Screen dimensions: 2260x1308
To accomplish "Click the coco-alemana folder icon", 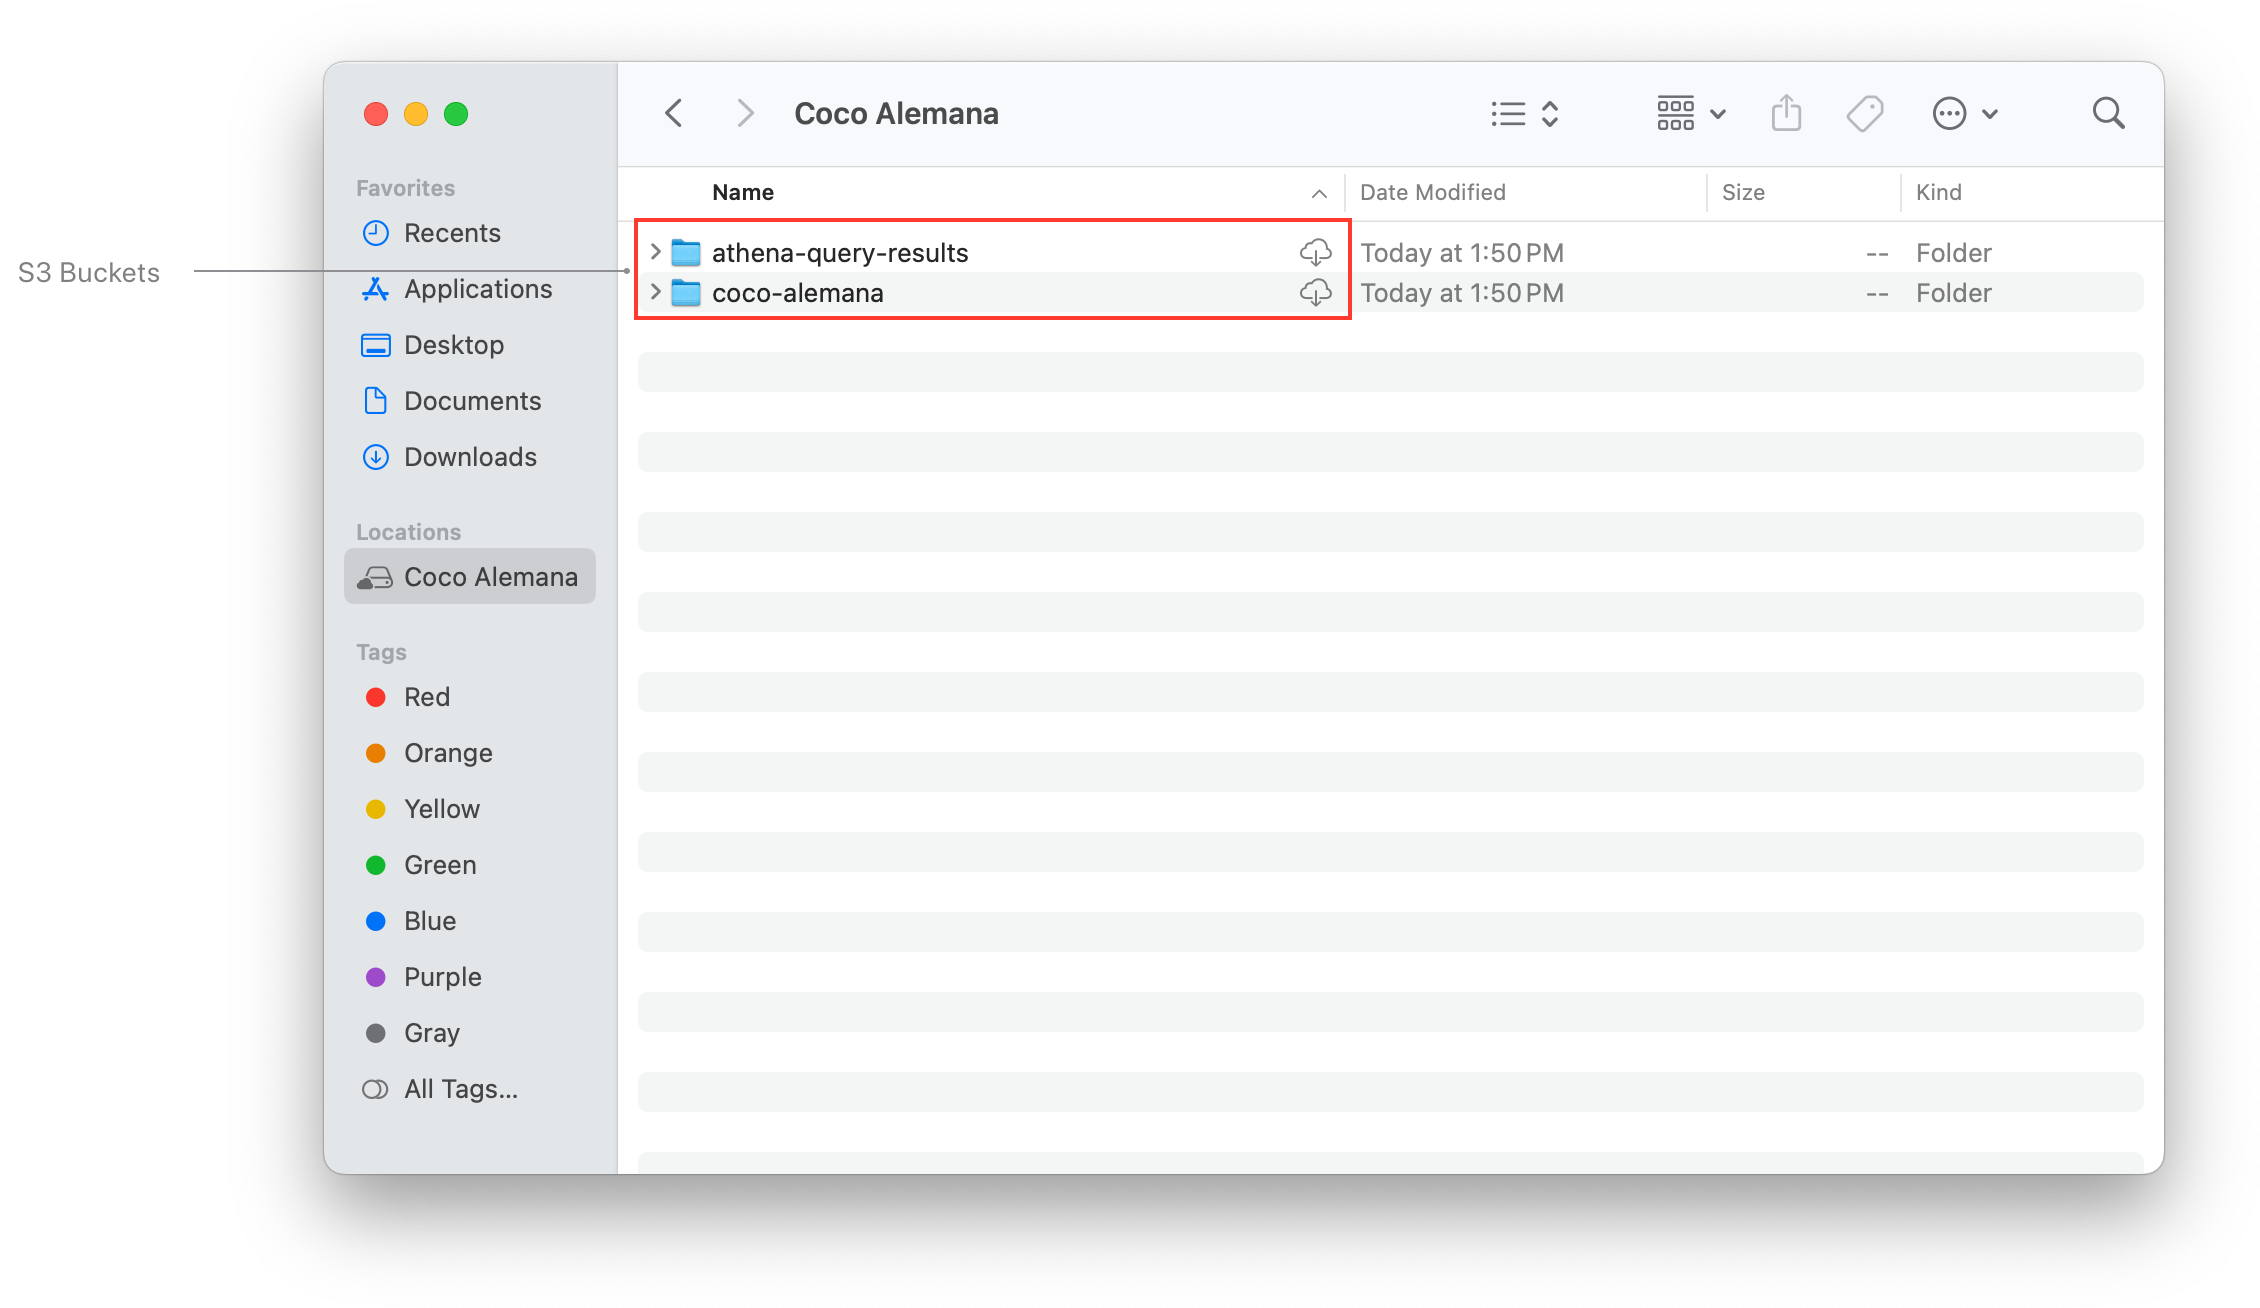I will (686, 293).
